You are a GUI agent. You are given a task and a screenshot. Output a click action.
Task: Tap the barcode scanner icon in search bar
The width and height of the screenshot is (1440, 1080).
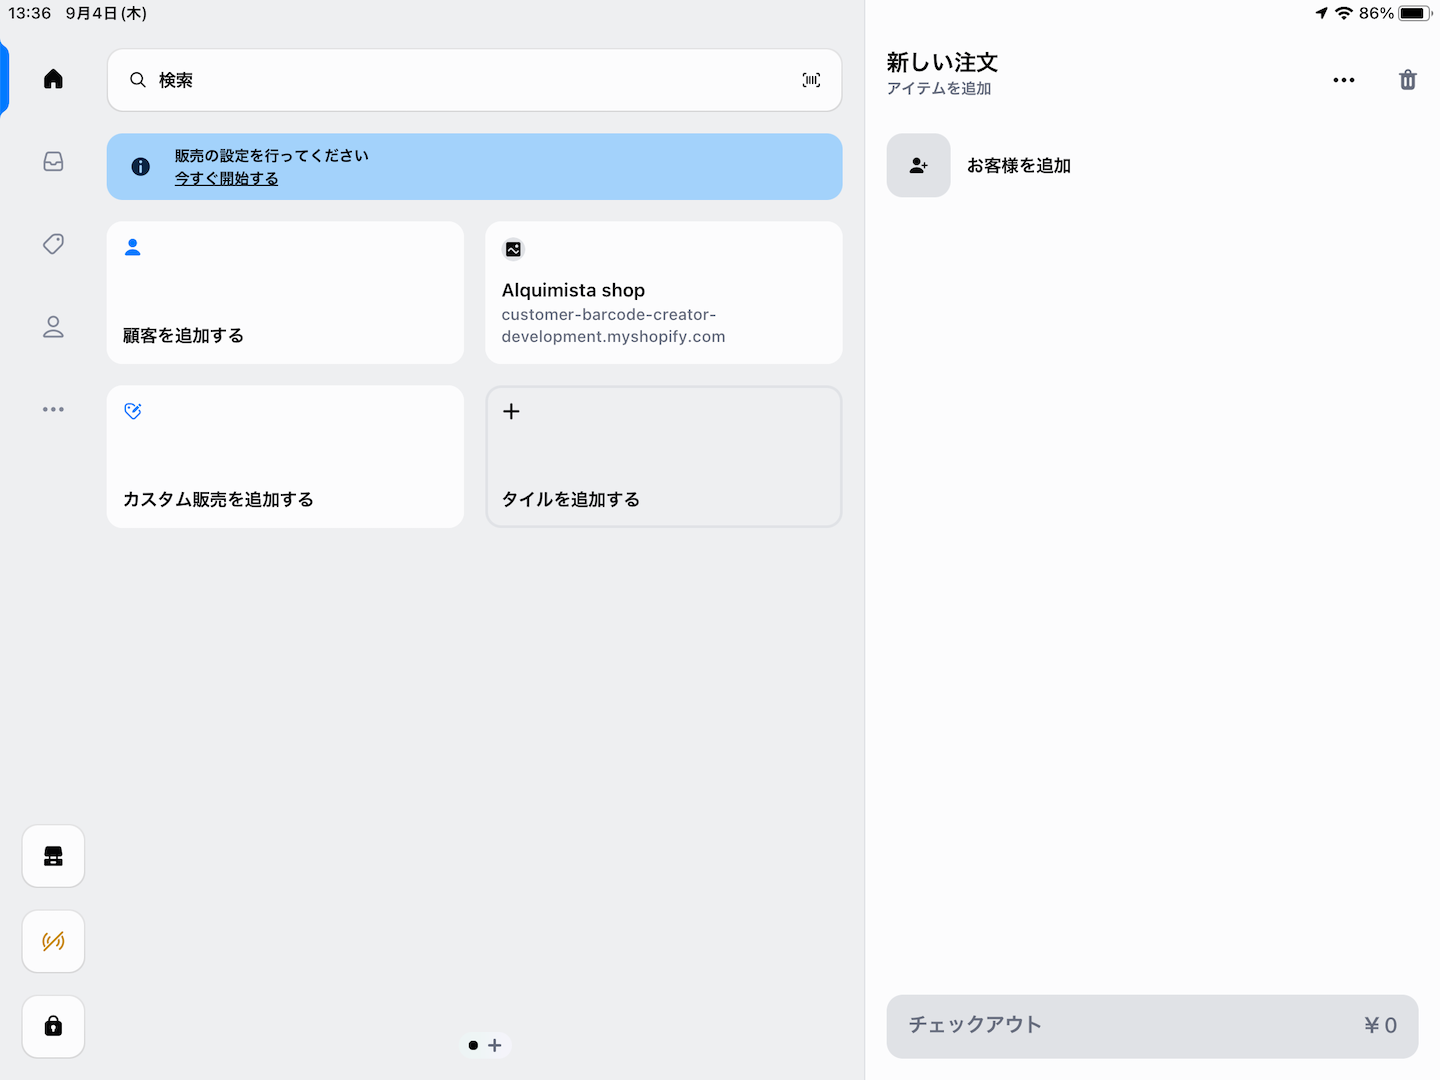pyautogui.click(x=811, y=80)
